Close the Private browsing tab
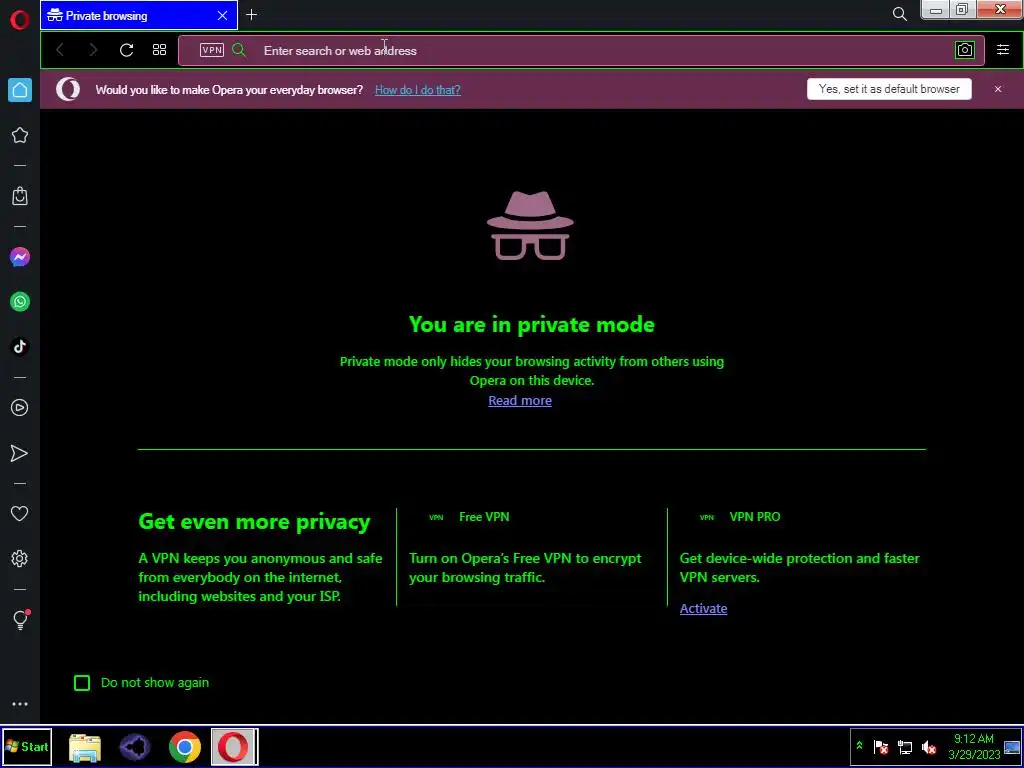The width and height of the screenshot is (1024, 768). [x=223, y=16]
